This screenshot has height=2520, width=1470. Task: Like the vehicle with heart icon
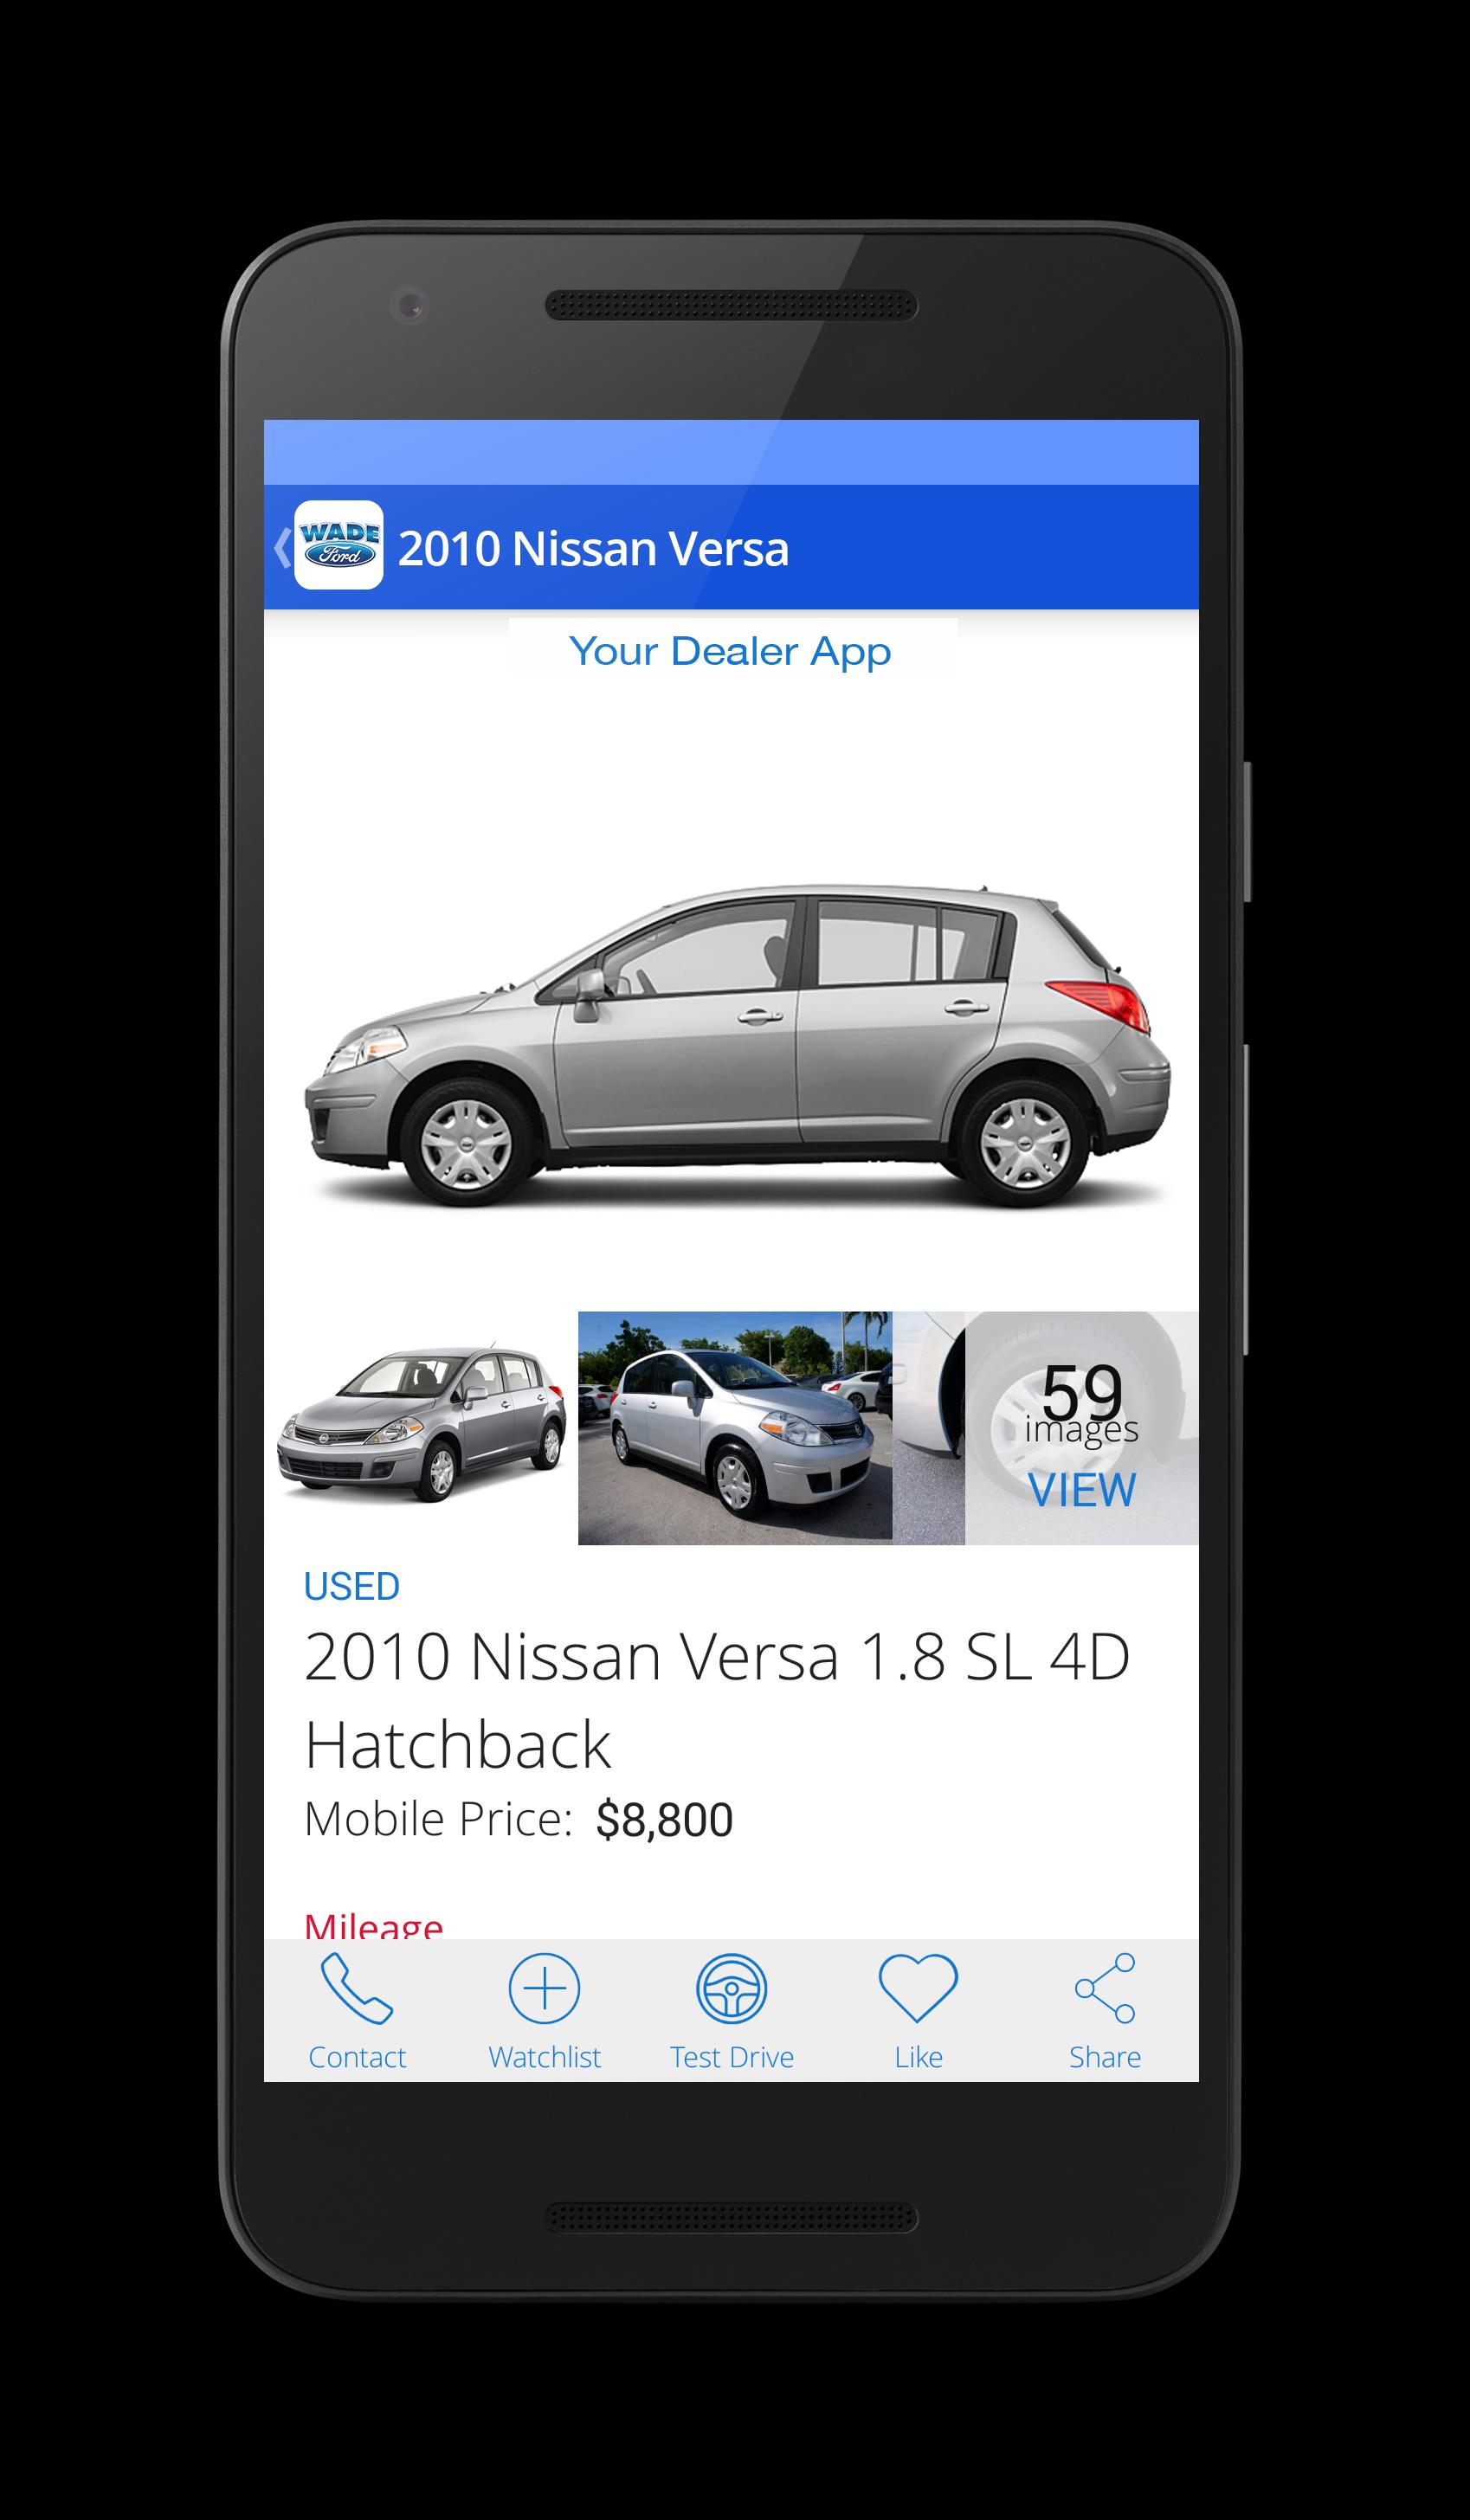coord(918,1988)
